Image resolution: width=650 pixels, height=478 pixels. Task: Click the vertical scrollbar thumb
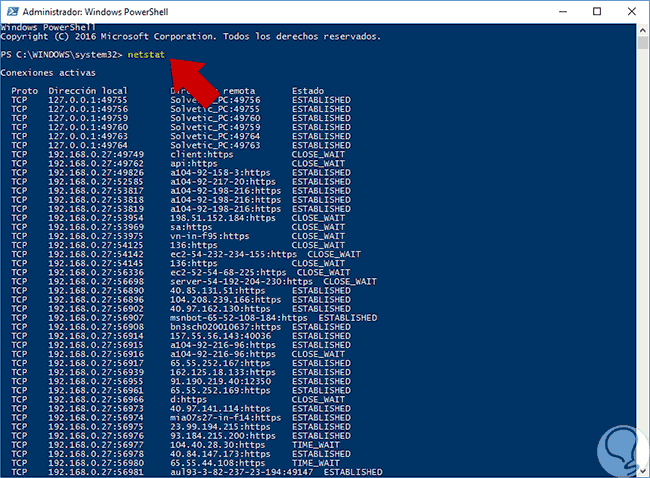click(643, 43)
